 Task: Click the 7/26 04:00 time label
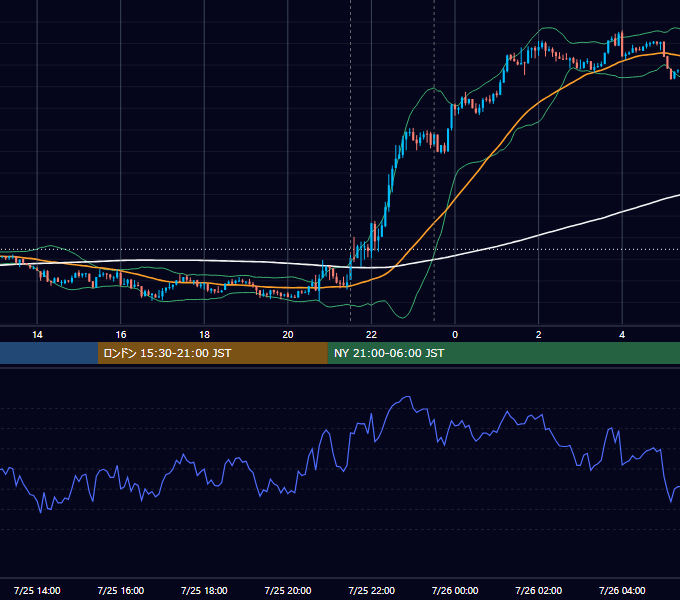(x=622, y=590)
